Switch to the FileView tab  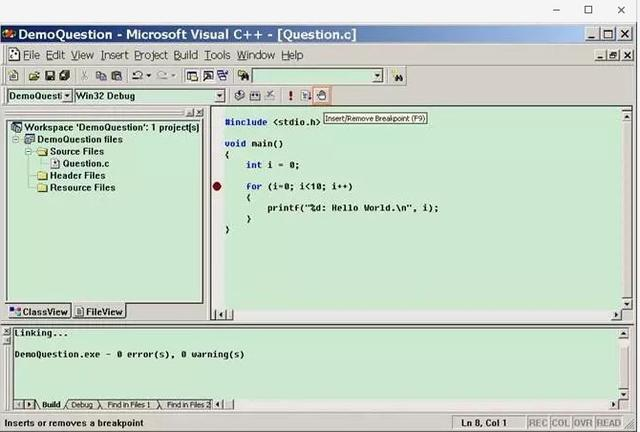[x=100, y=312]
